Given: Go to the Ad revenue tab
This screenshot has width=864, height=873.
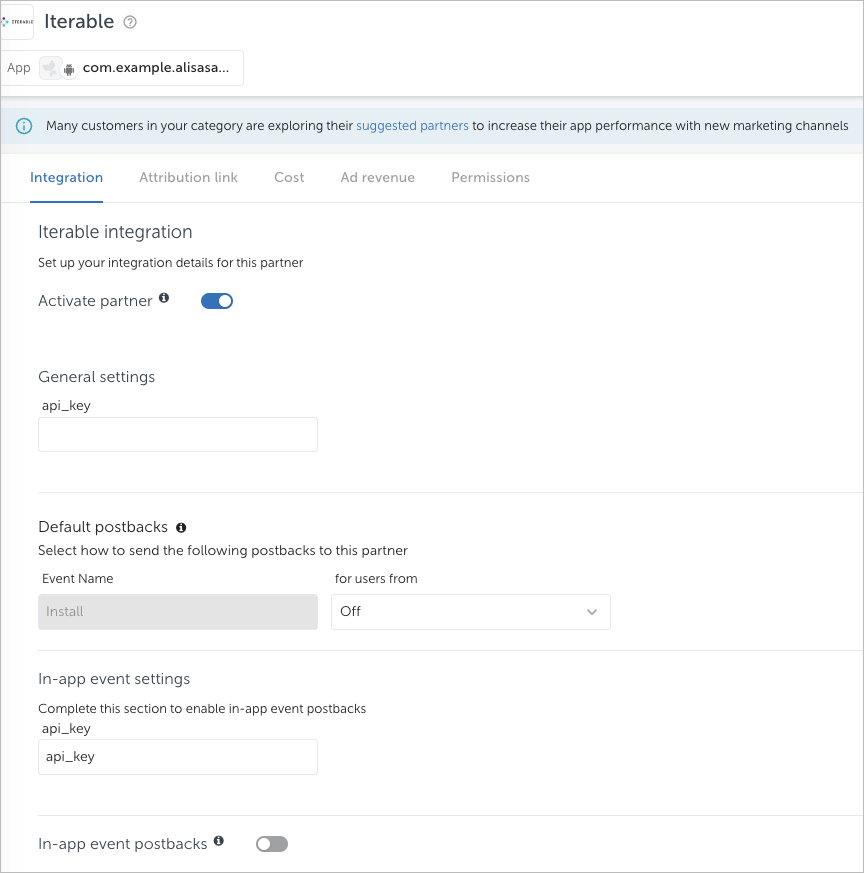Looking at the screenshot, I should (x=377, y=178).
